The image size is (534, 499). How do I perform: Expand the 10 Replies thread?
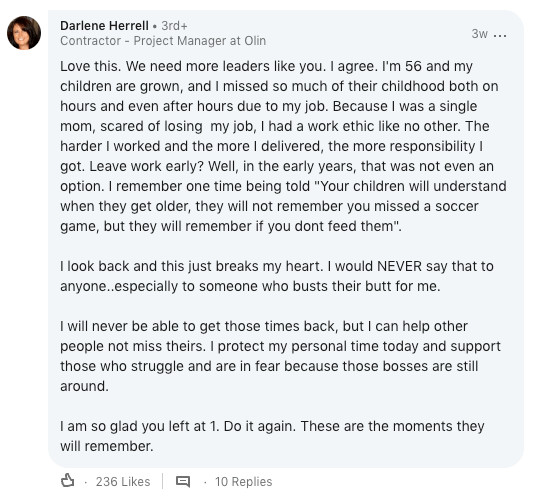tap(244, 482)
